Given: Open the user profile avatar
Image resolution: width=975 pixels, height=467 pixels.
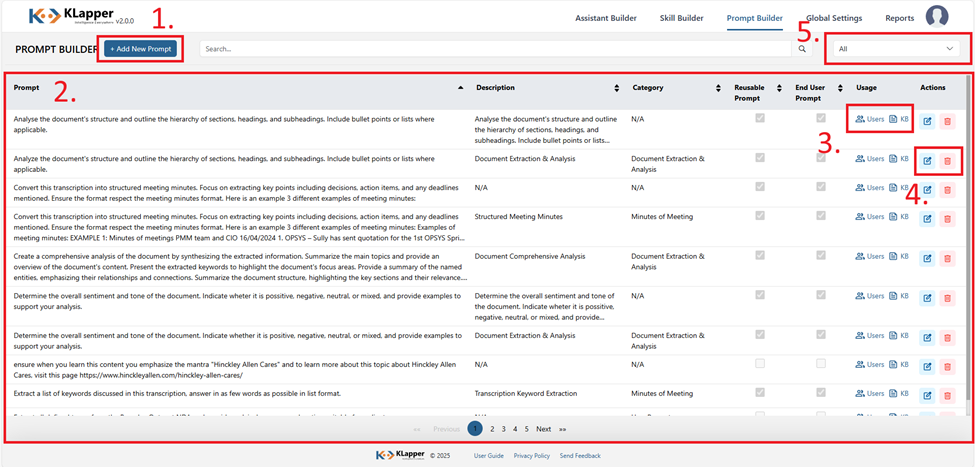Looking at the screenshot, I should point(937,17).
